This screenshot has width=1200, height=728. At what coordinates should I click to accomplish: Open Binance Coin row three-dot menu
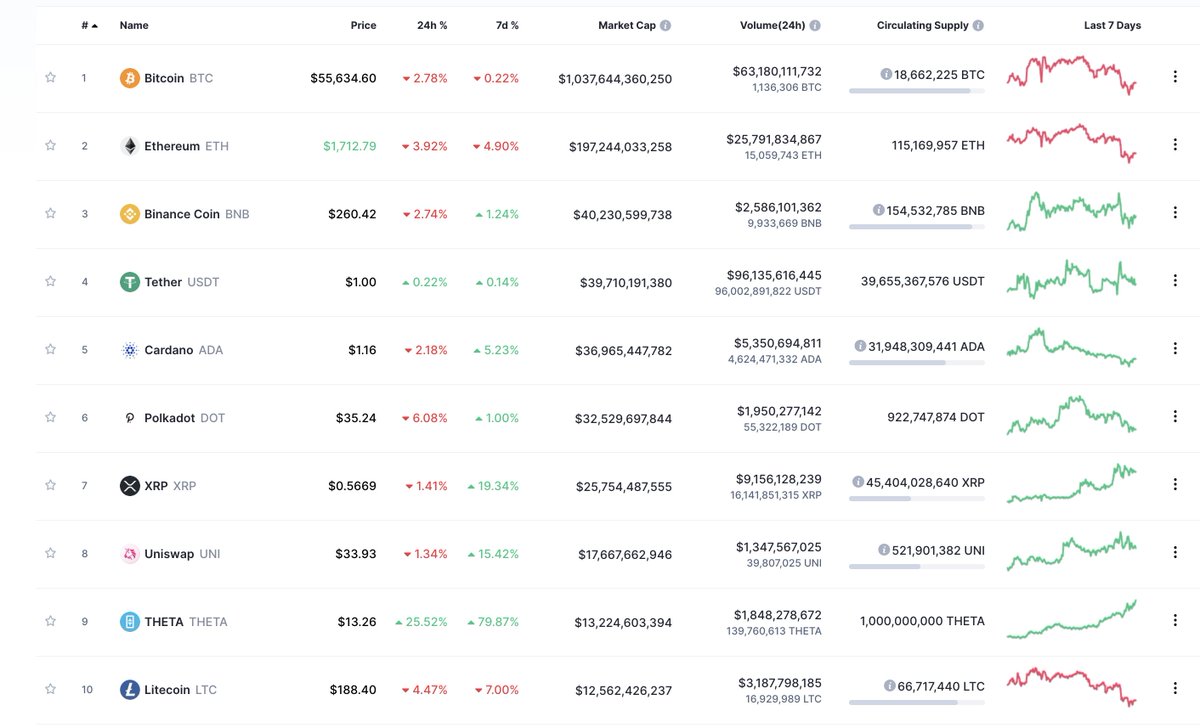pos(1175,213)
